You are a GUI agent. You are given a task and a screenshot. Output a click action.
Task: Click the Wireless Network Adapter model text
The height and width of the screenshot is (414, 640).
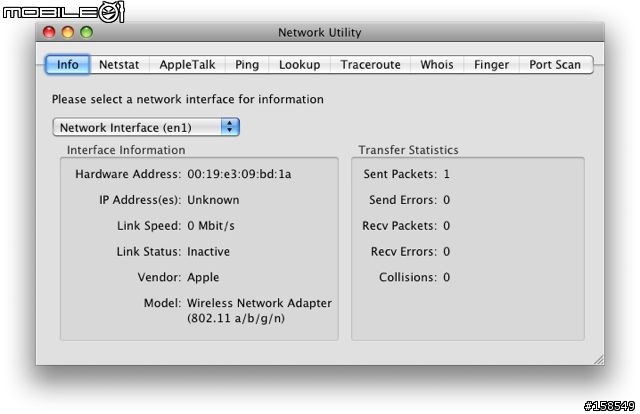coord(259,310)
